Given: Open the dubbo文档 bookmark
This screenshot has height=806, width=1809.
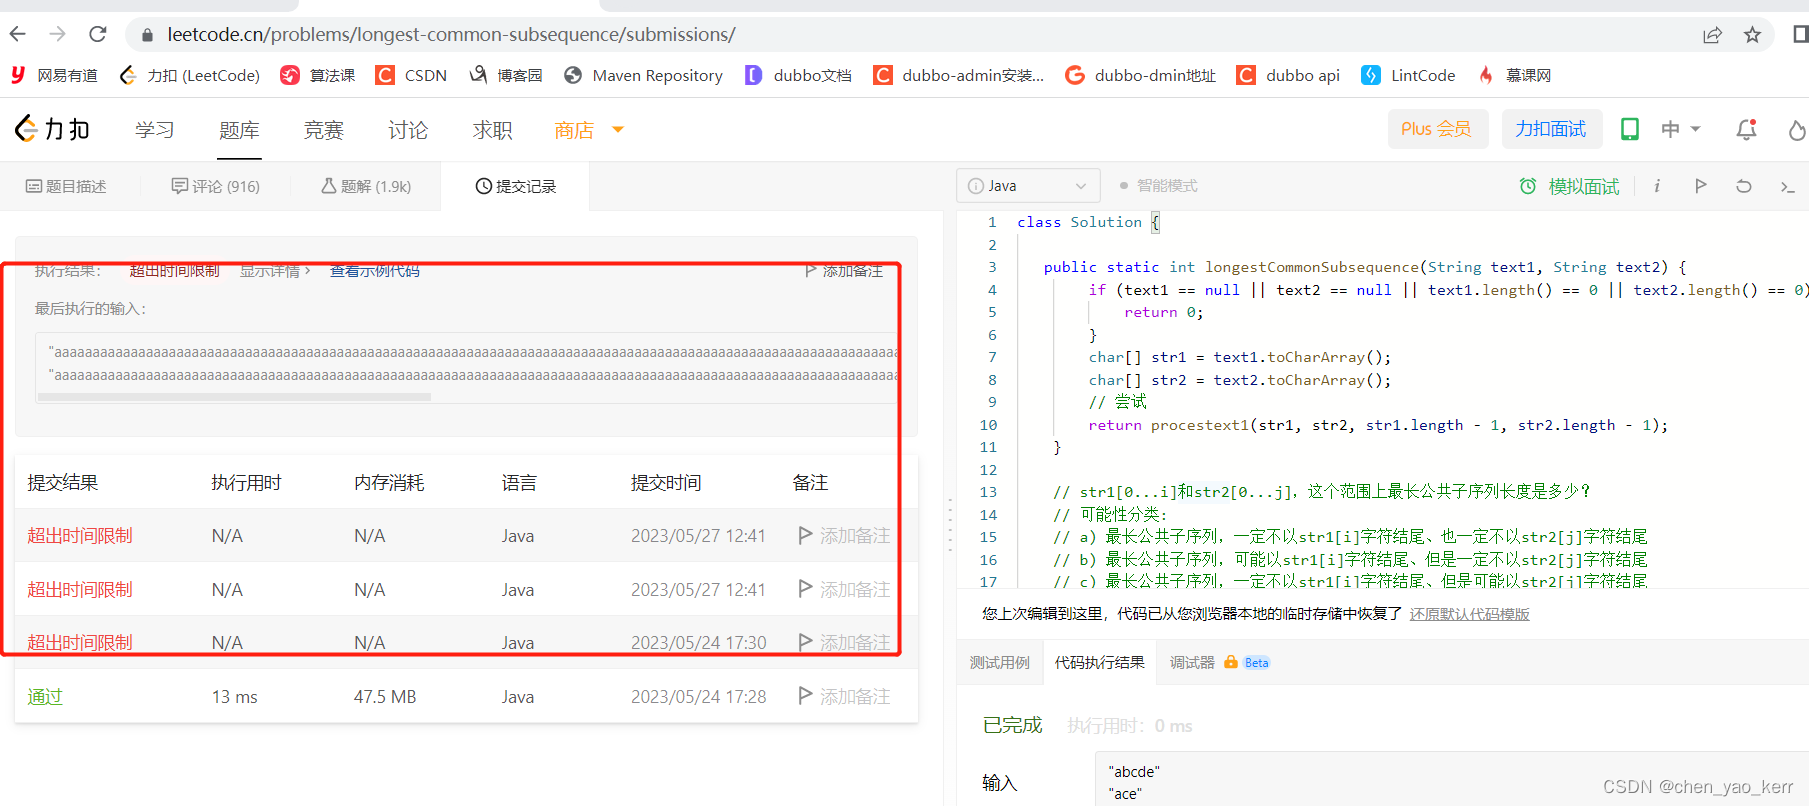Looking at the screenshot, I should point(798,75).
